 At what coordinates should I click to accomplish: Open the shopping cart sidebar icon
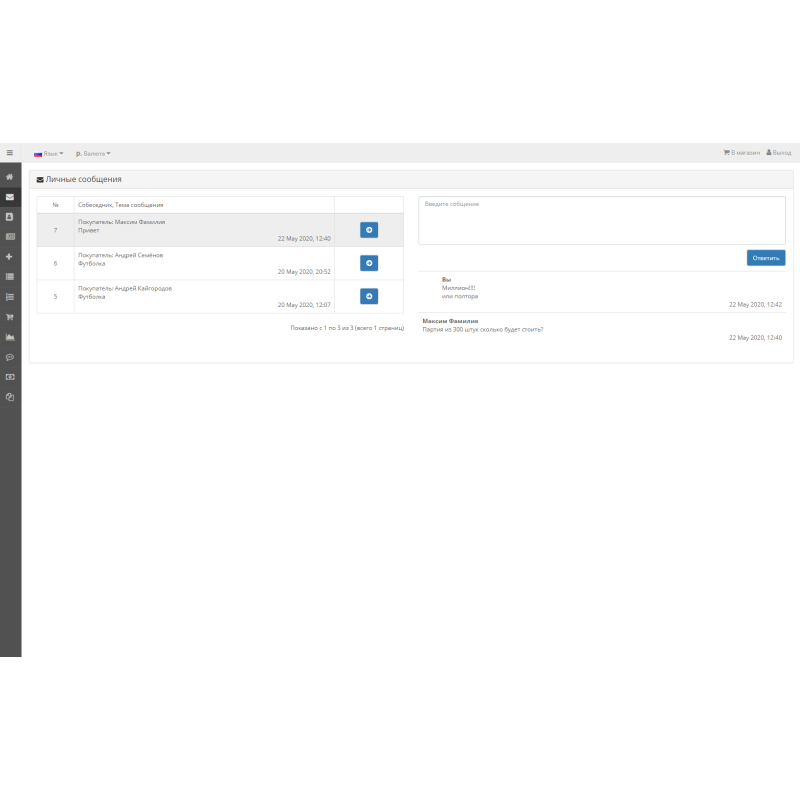tap(10, 316)
